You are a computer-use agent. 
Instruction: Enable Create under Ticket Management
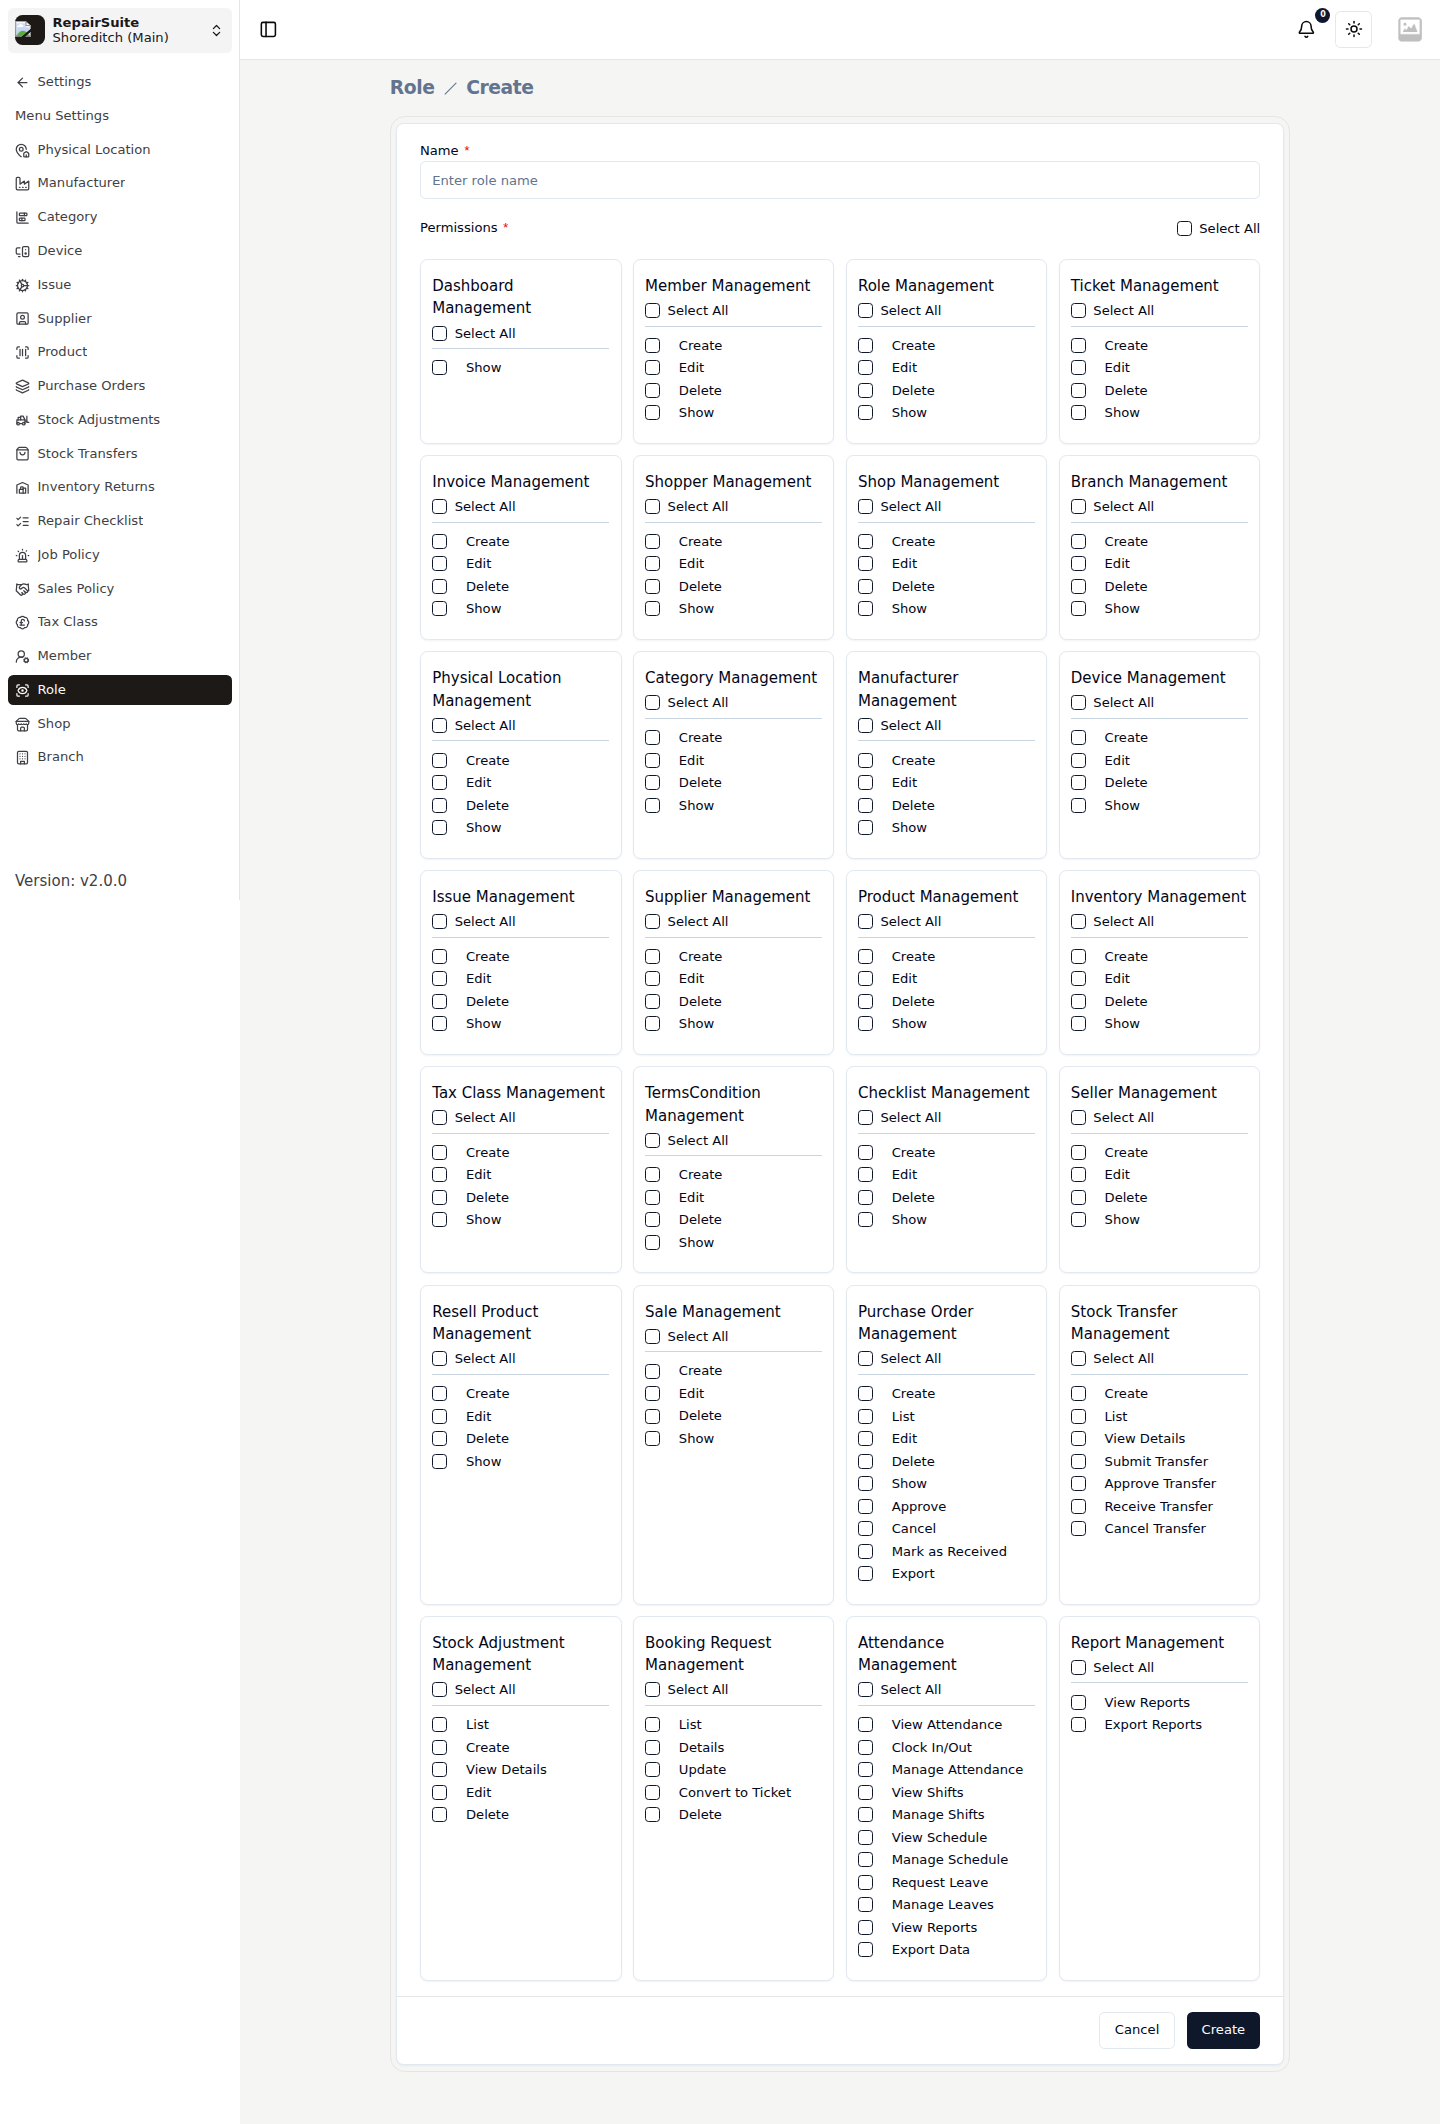point(1078,346)
